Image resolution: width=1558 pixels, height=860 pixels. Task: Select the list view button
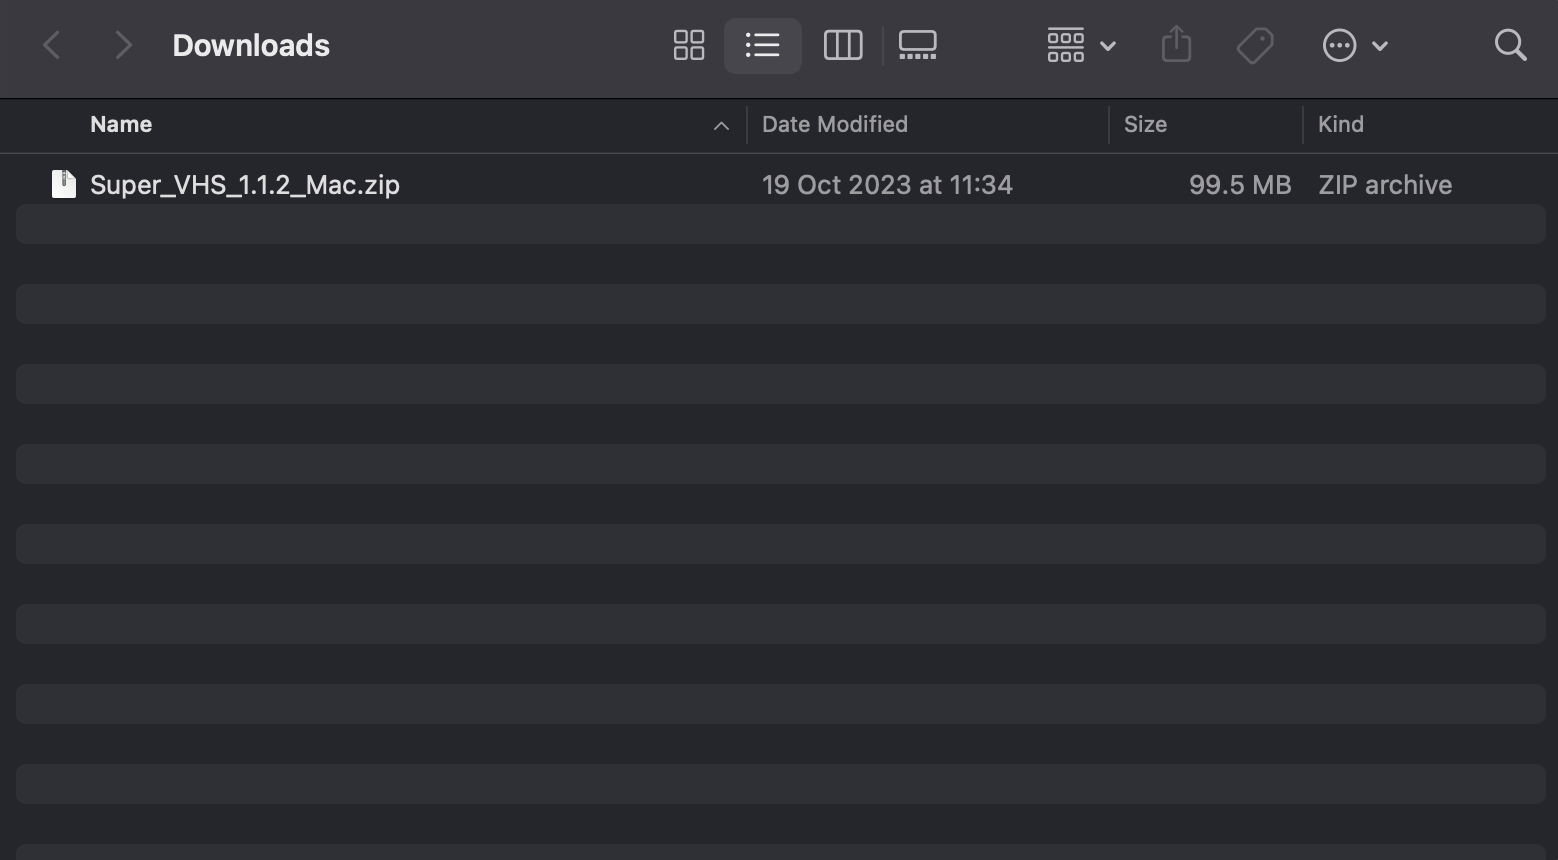click(762, 45)
